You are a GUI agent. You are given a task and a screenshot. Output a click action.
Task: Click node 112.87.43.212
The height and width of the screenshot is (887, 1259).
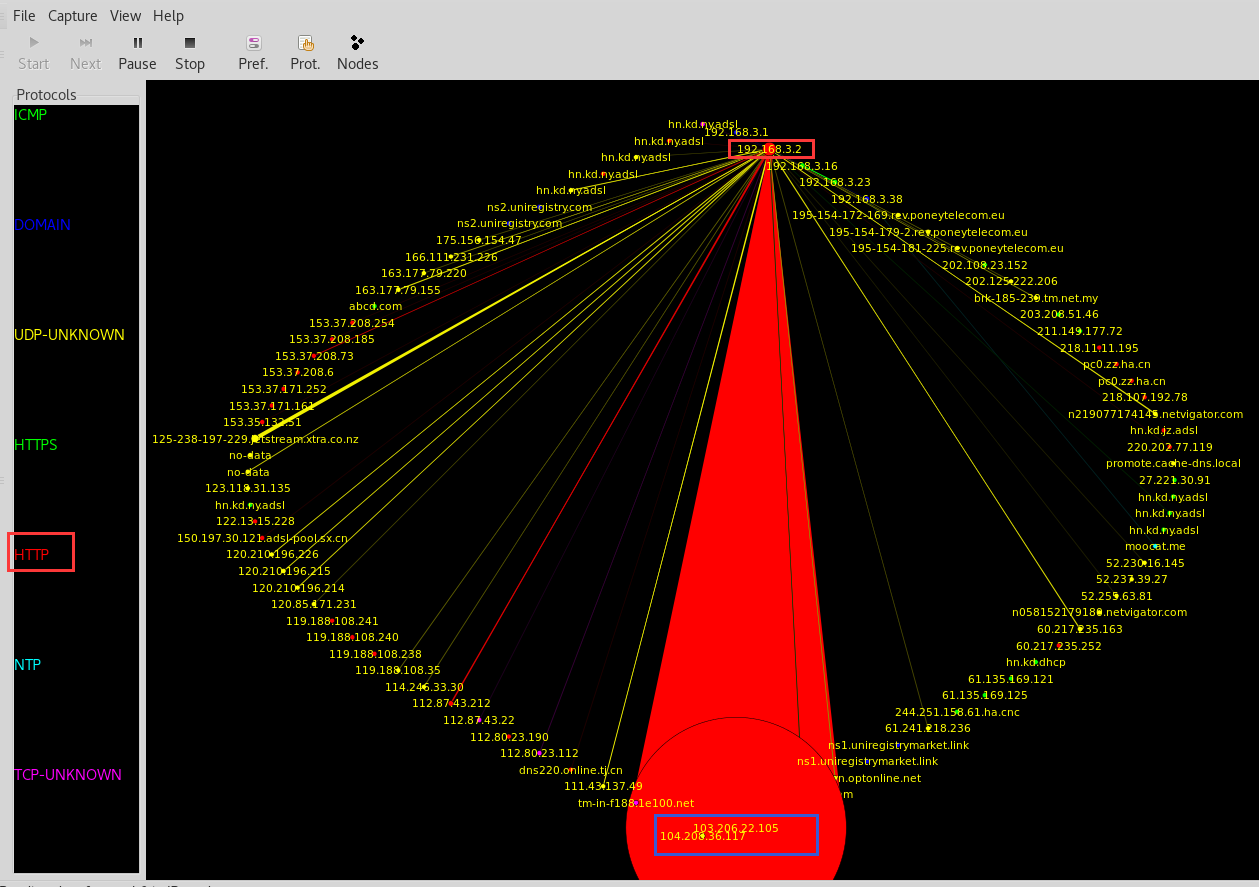(x=451, y=703)
